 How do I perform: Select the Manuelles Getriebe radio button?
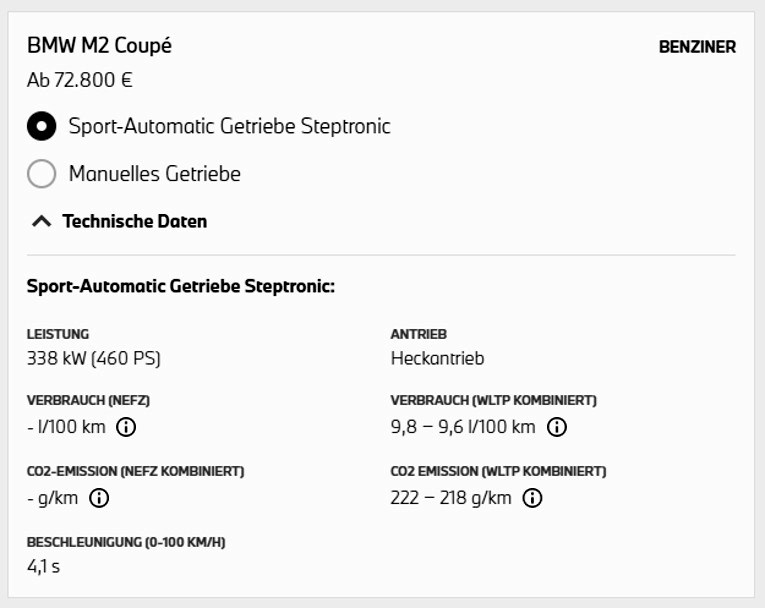(x=41, y=173)
